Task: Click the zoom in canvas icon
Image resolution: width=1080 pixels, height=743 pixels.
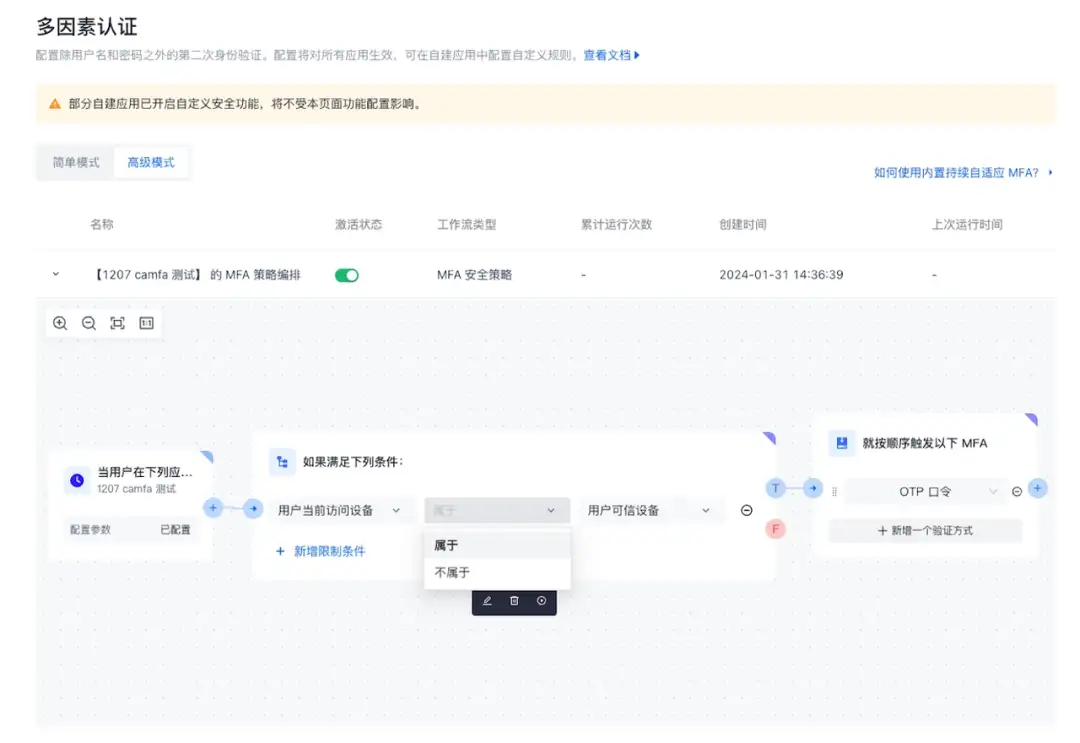Action: pyautogui.click(x=60, y=323)
